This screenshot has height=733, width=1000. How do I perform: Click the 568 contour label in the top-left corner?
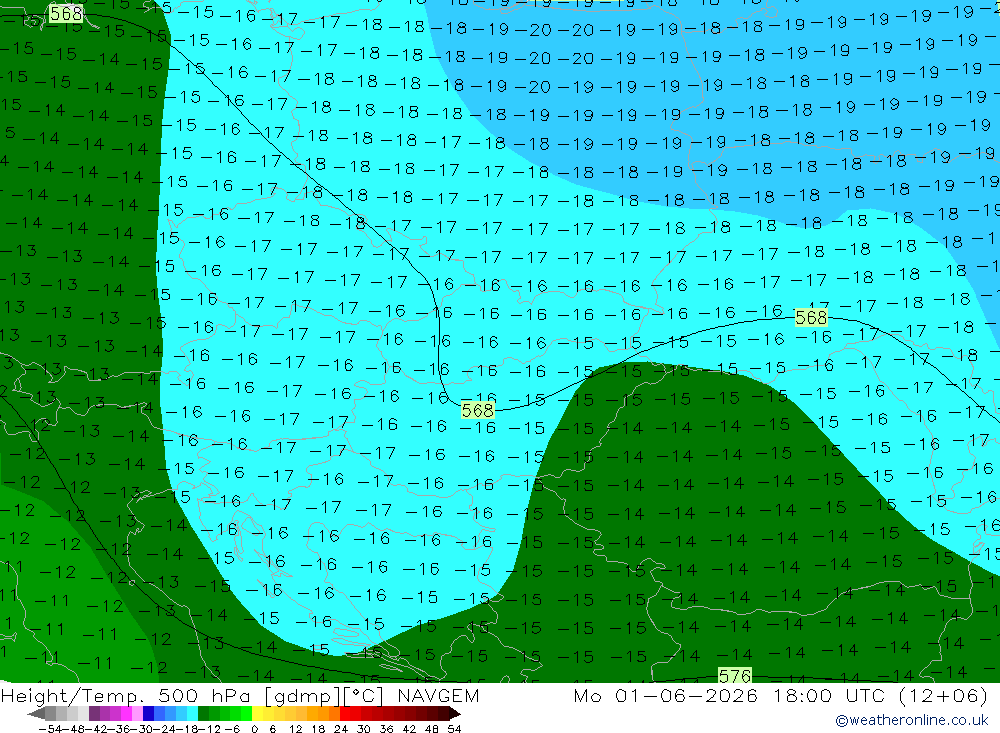pos(66,13)
